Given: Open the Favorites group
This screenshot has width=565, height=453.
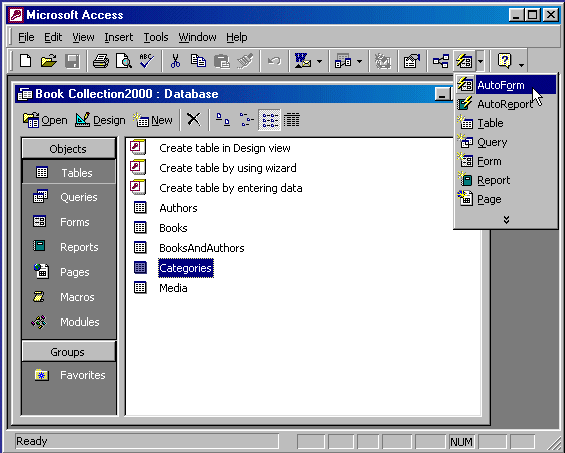Looking at the screenshot, I should coord(69,375).
